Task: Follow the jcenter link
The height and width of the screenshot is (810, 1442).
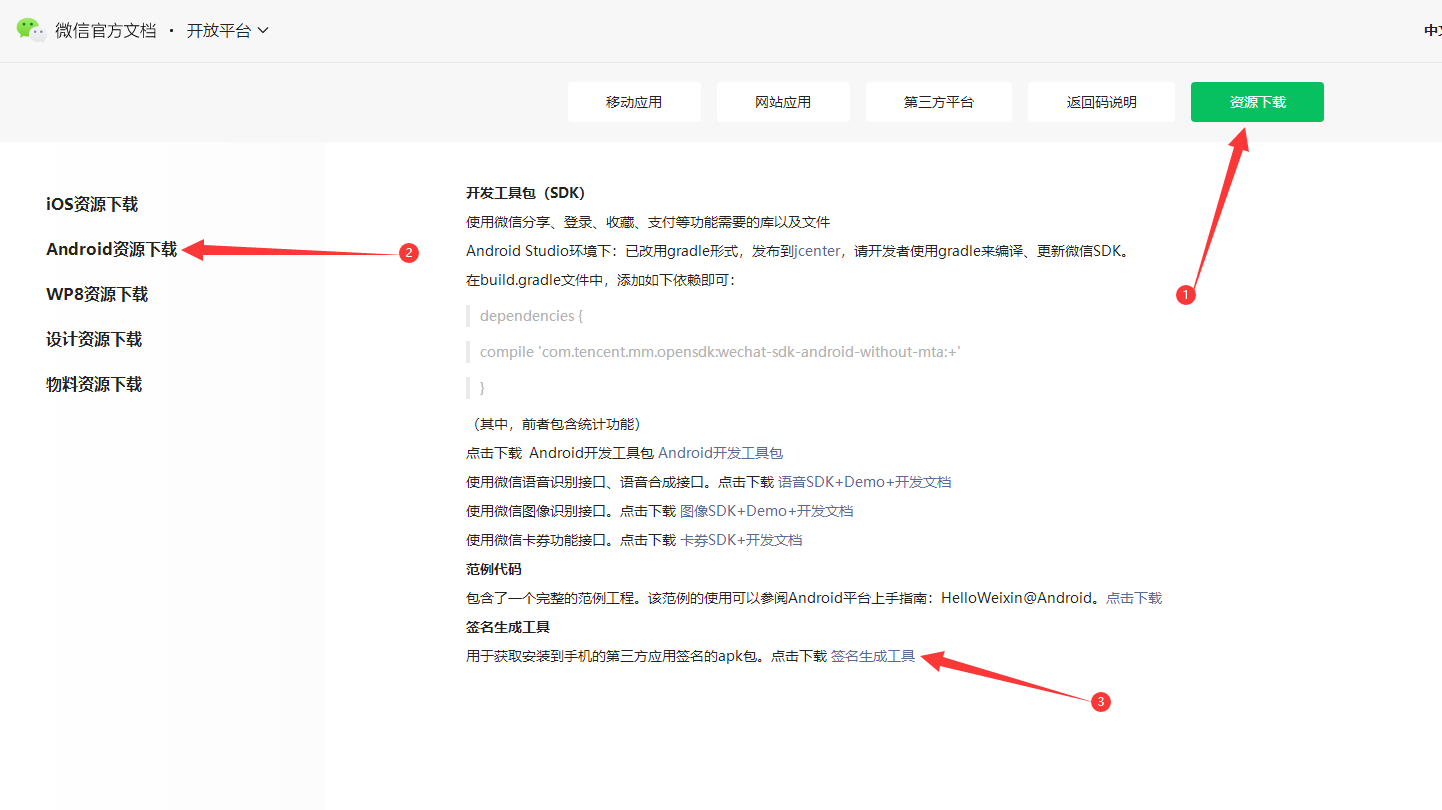Action: pos(817,251)
